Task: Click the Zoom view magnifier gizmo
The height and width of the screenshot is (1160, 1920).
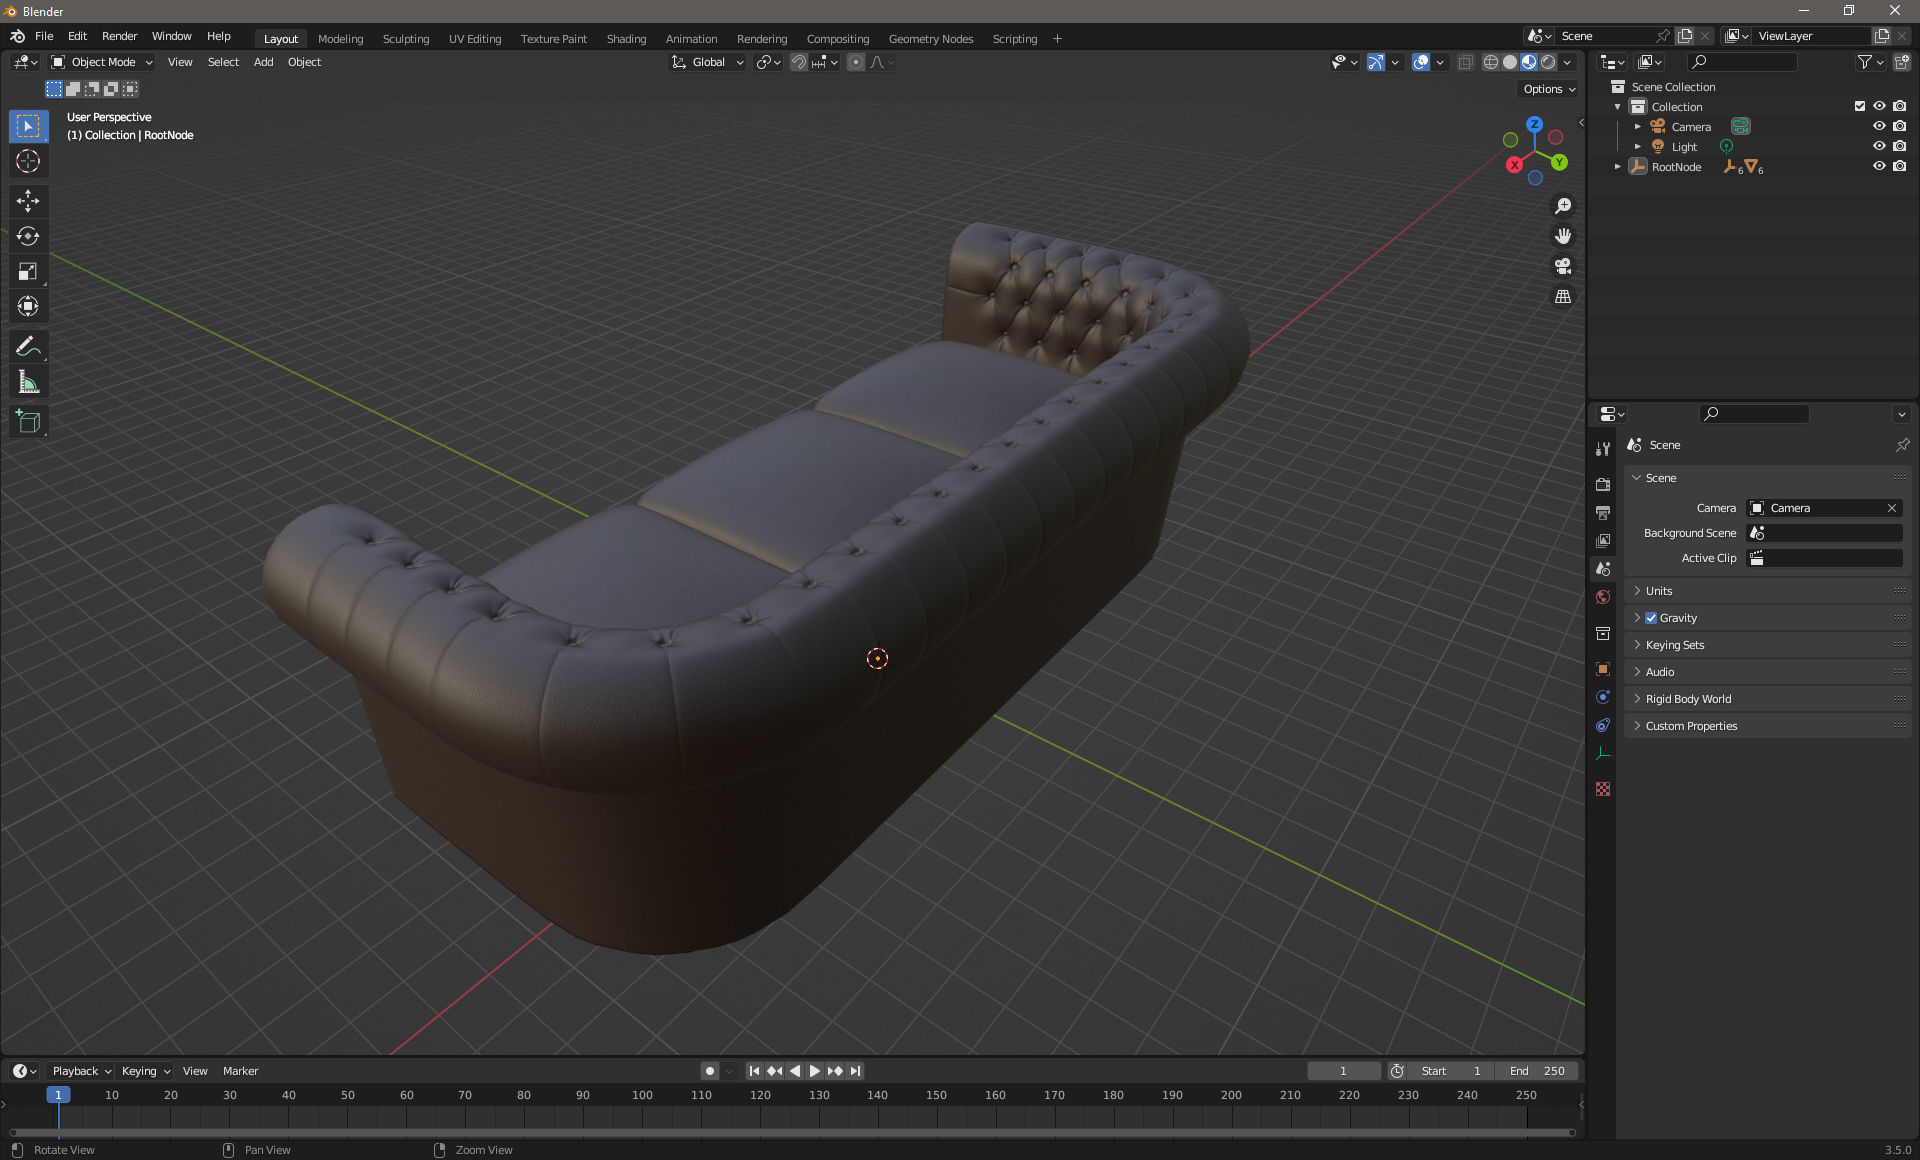Action: pos(1562,206)
